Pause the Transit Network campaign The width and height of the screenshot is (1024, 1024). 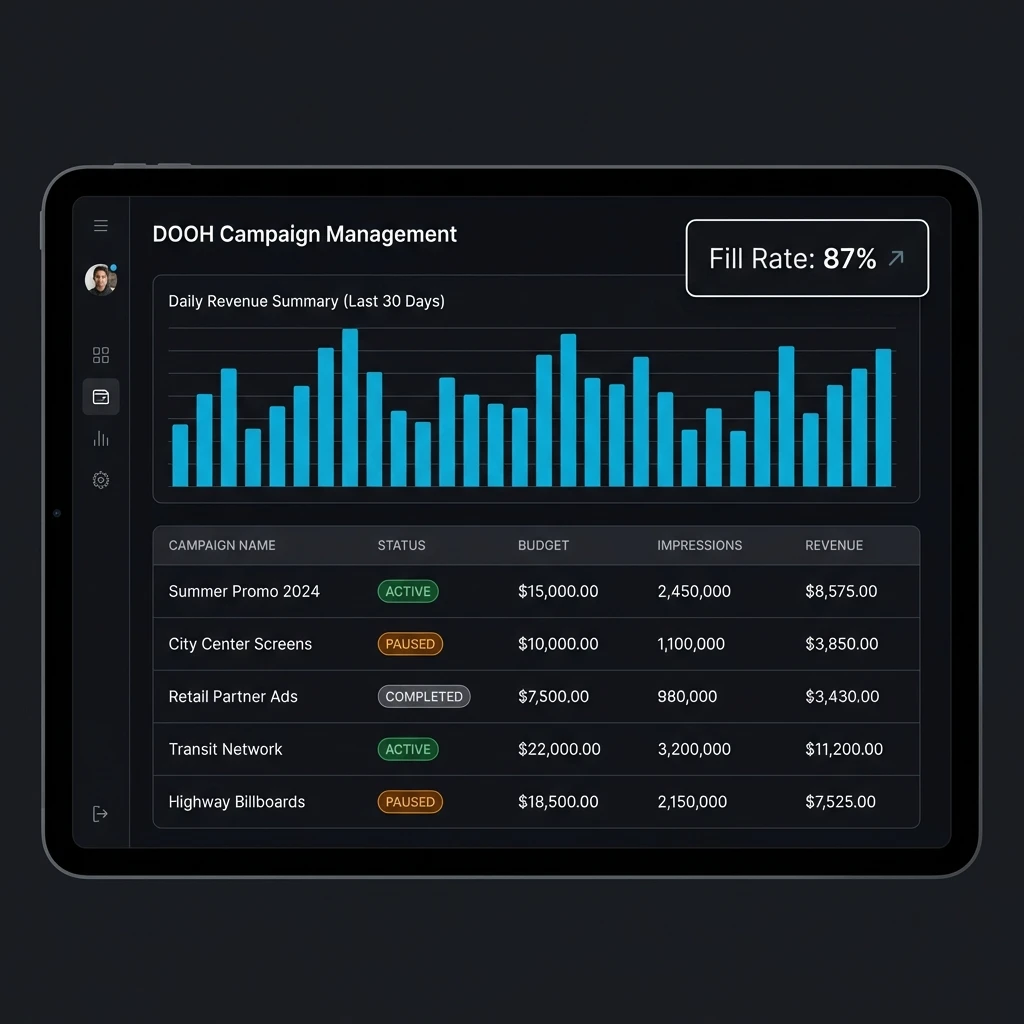(407, 749)
